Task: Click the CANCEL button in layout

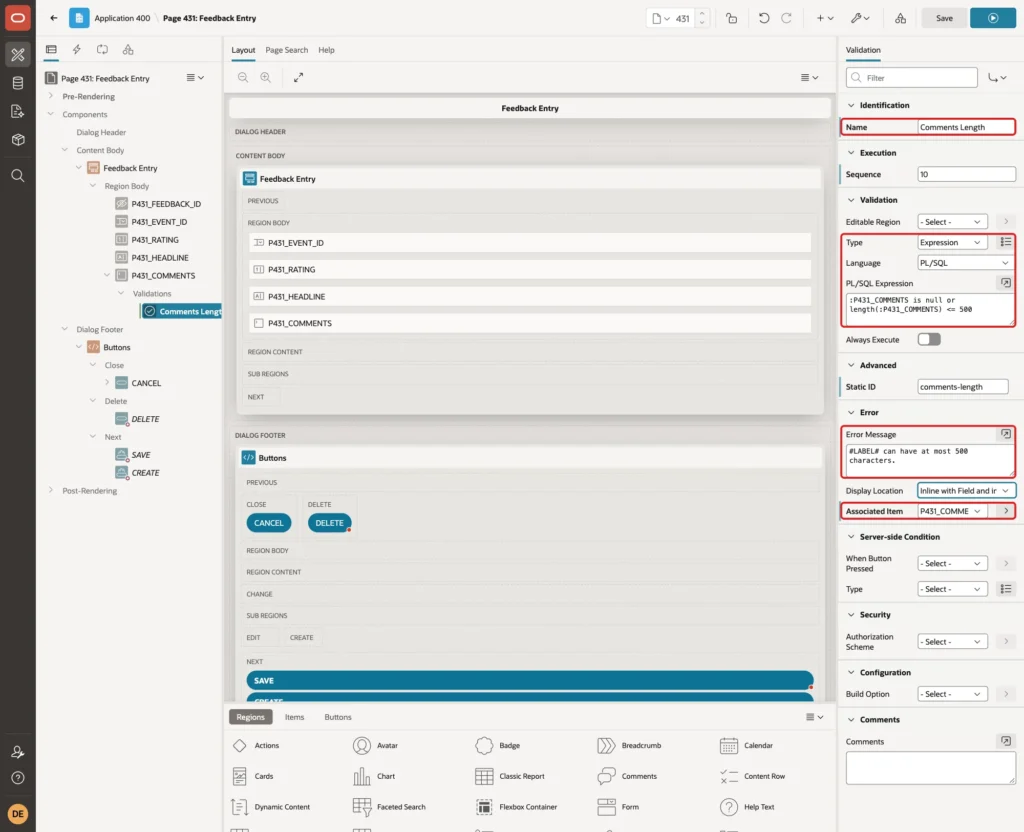Action: pos(268,523)
